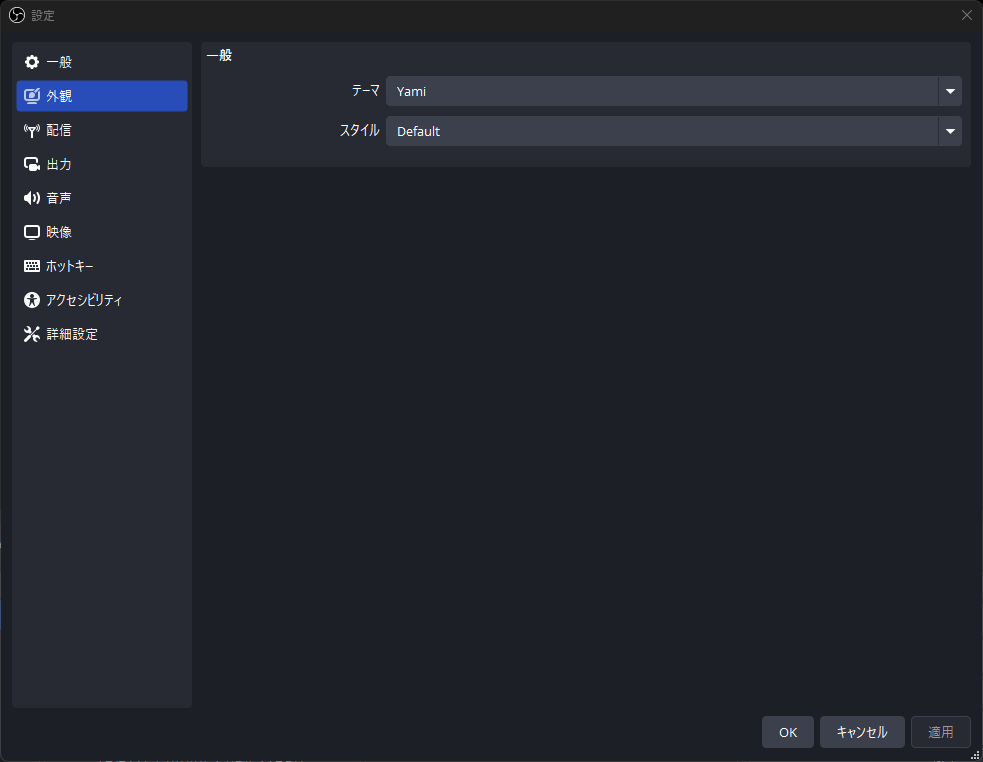Screen dimensions: 983x762
Task: Open the Yami theme combo box
Action: point(673,92)
